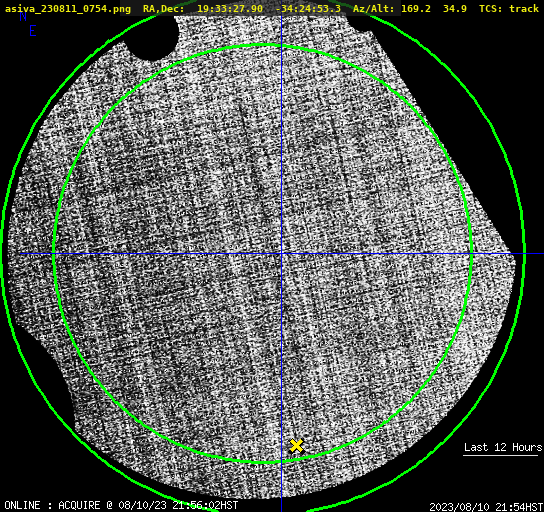
Task: Click the image timestamp 2023/08/10 21:54HST
Action: 486,507
